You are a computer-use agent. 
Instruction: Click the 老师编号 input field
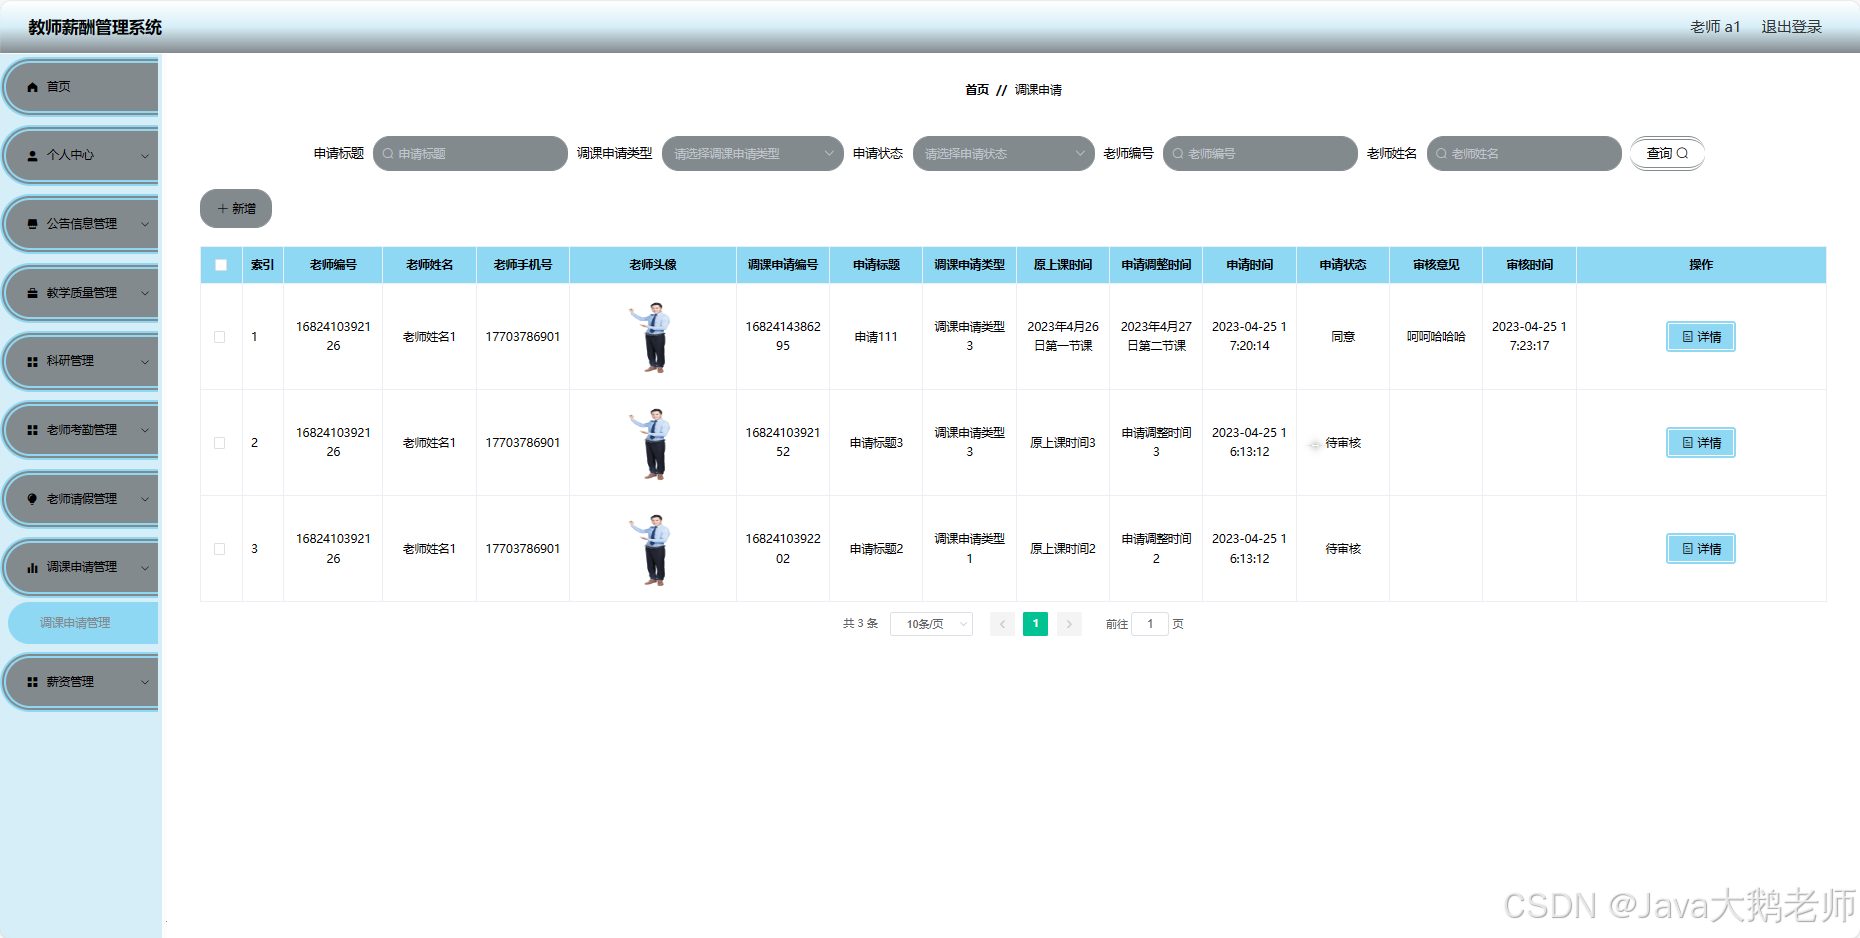[1260, 154]
